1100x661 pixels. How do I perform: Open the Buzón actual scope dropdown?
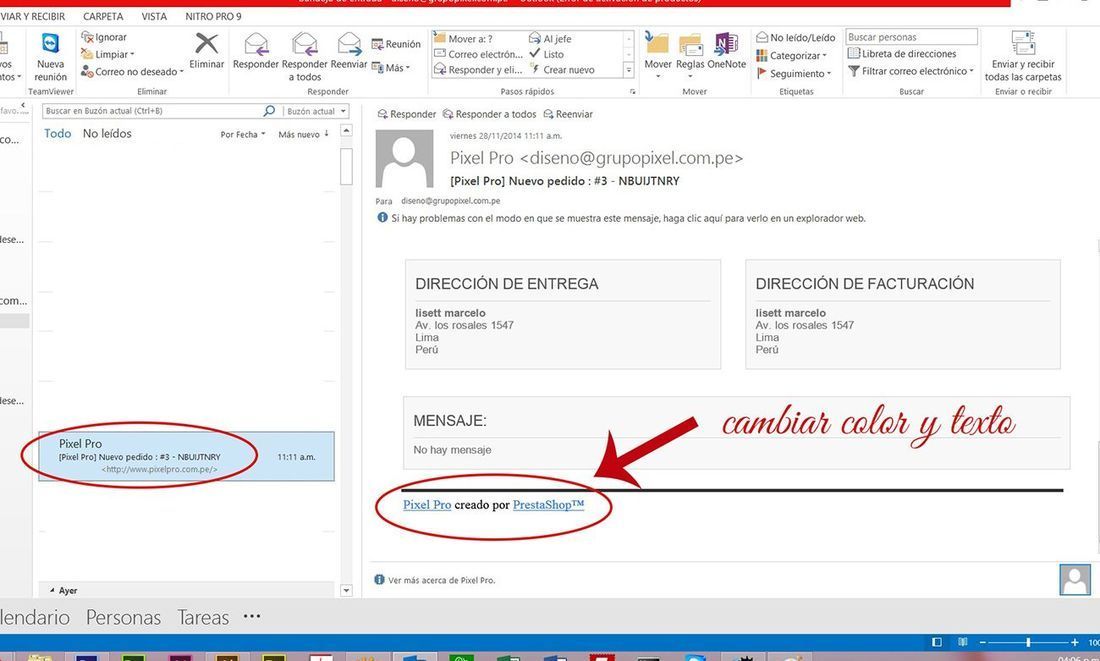coord(316,111)
